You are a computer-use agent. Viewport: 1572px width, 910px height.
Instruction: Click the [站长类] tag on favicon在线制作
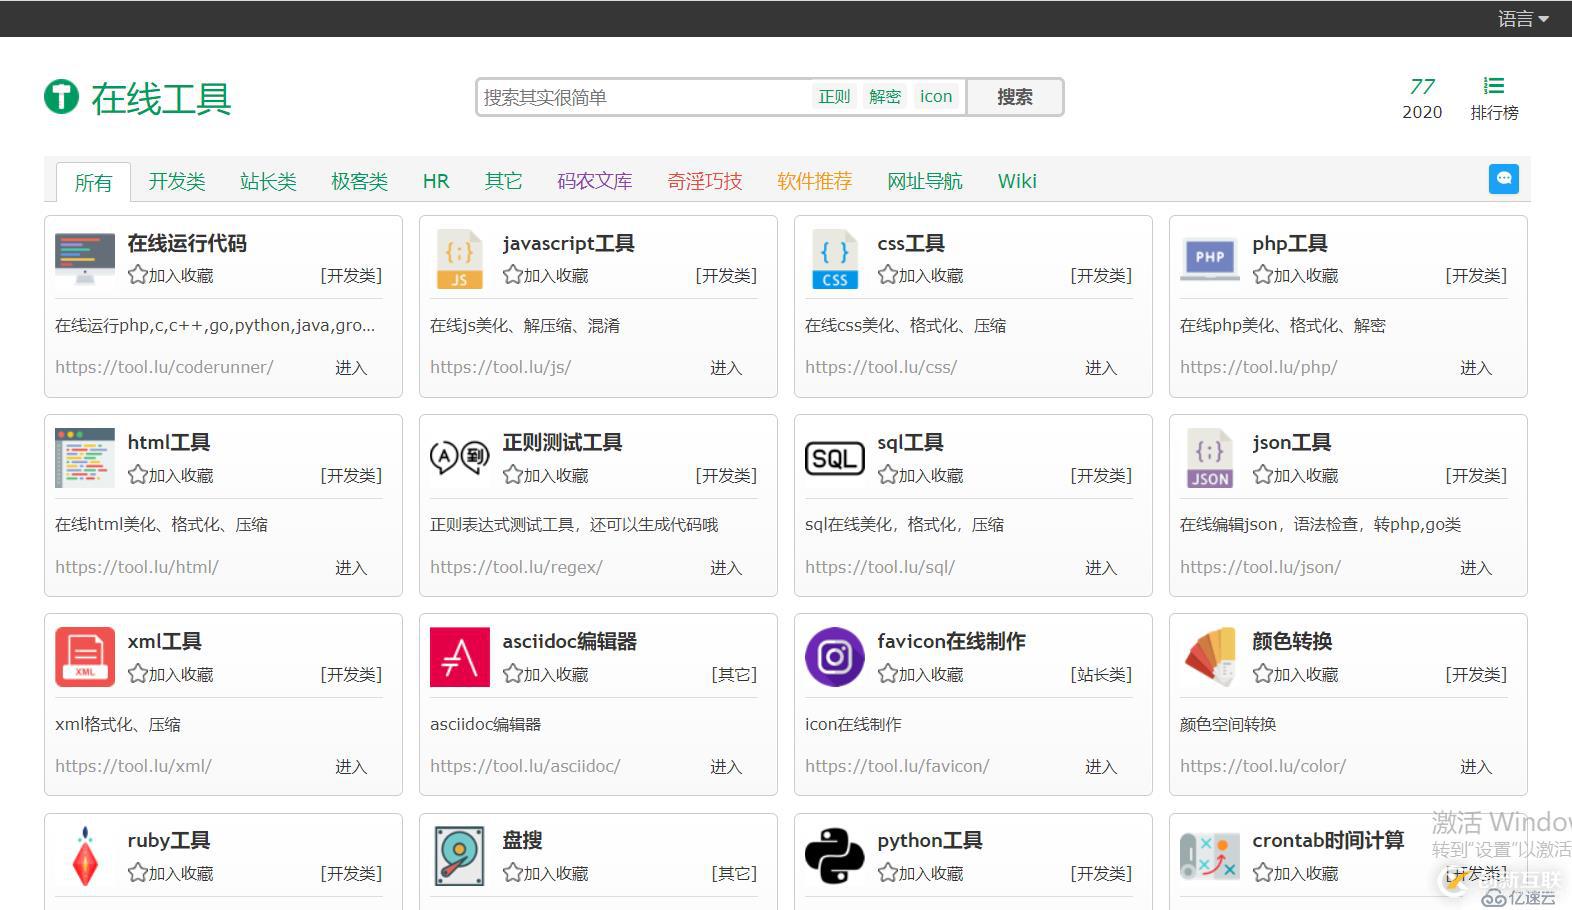pyautogui.click(x=1101, y=675)
